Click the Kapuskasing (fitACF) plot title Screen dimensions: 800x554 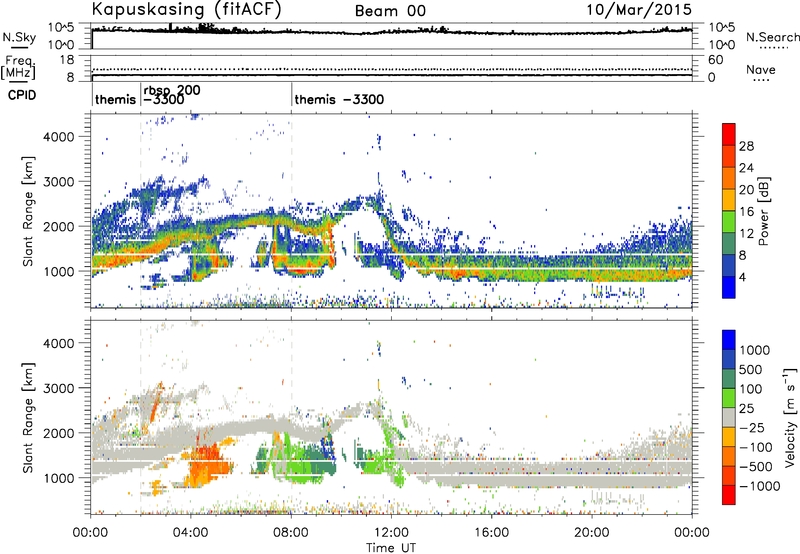pos(186,10)
